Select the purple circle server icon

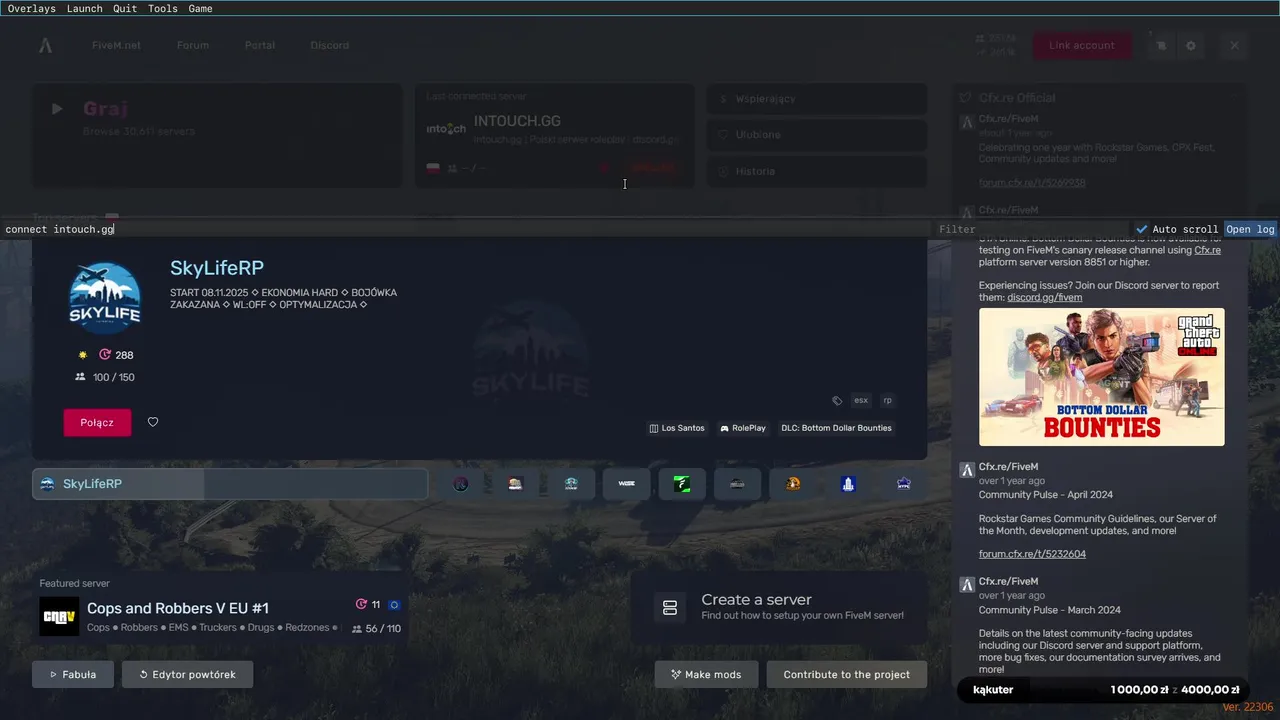pos(461,484)
